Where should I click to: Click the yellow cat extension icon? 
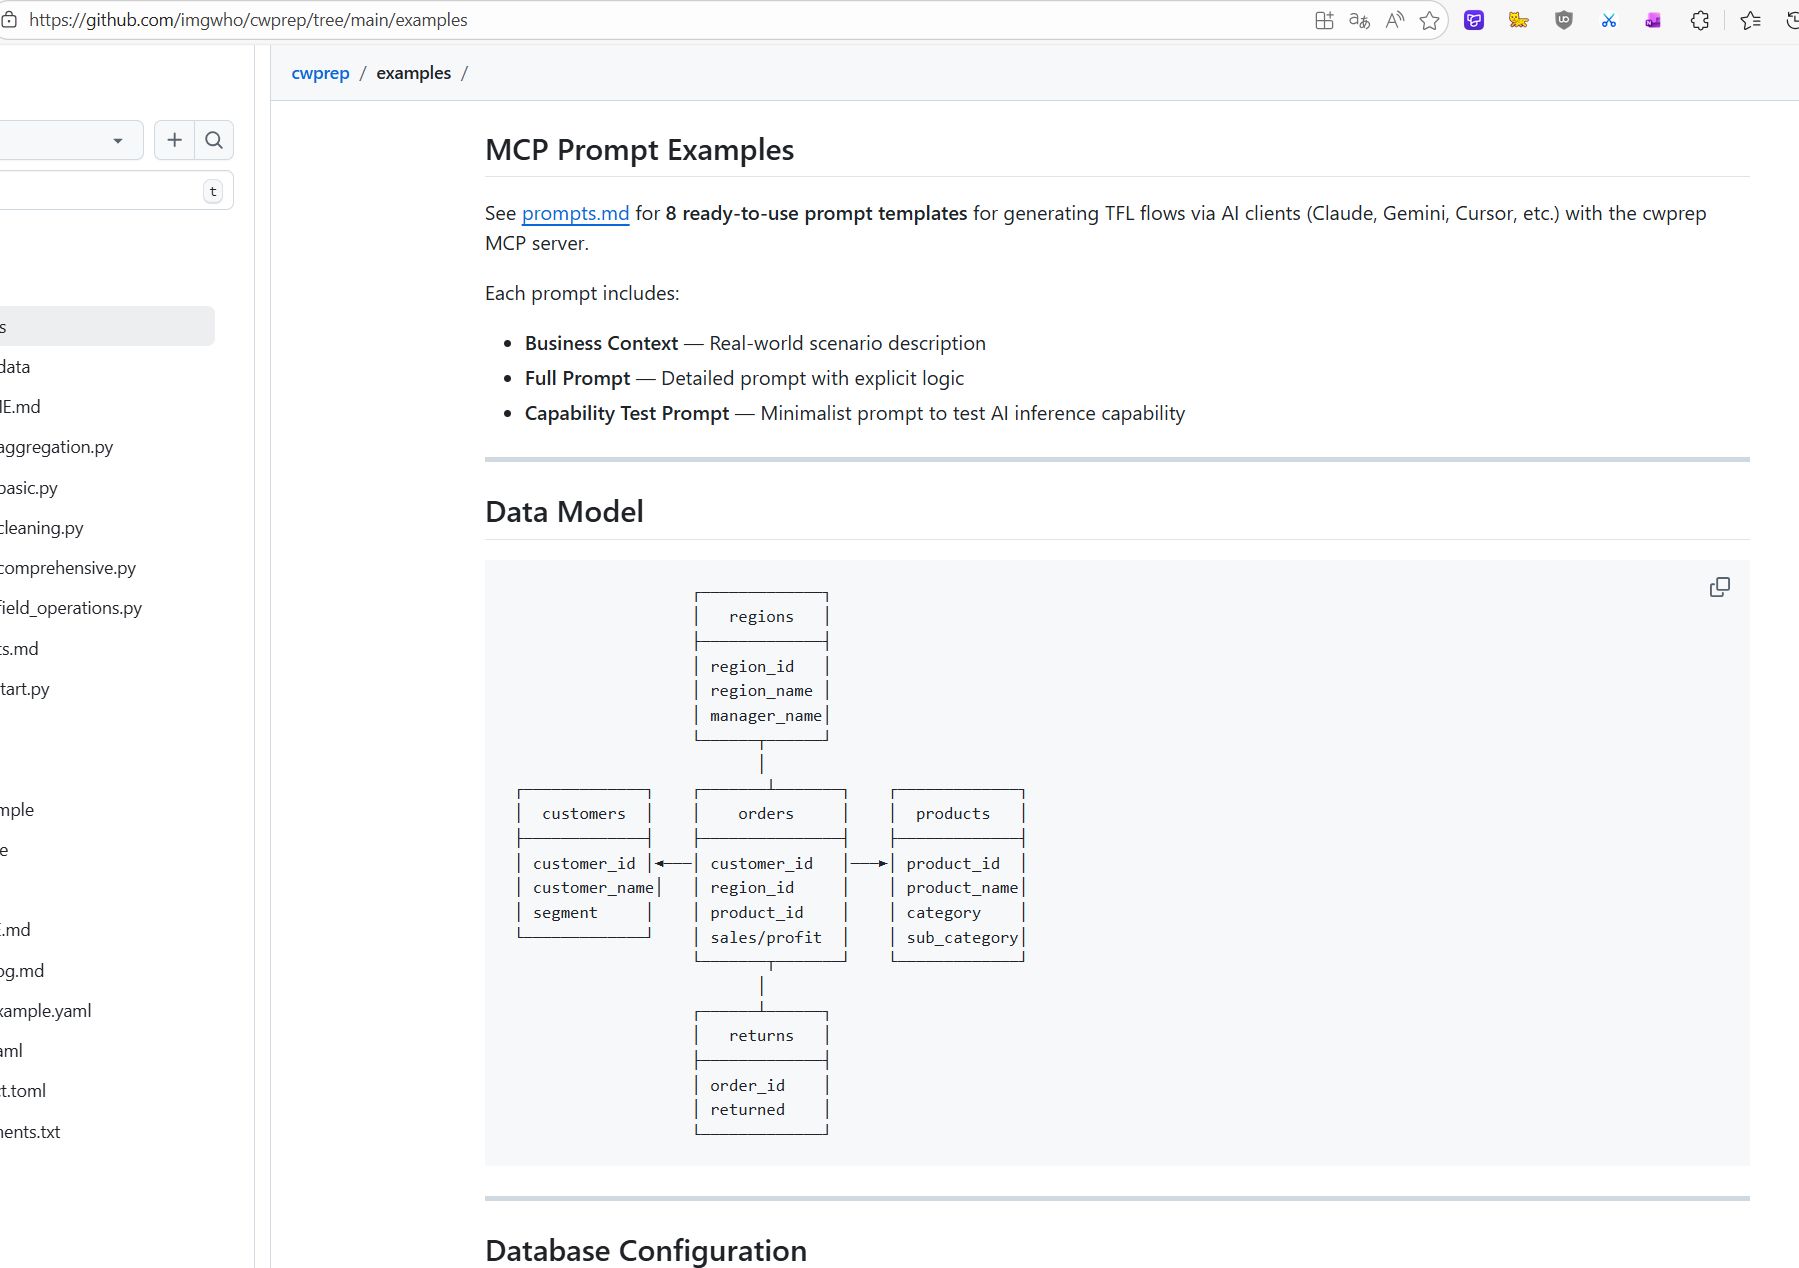[x=1518, y=20]
